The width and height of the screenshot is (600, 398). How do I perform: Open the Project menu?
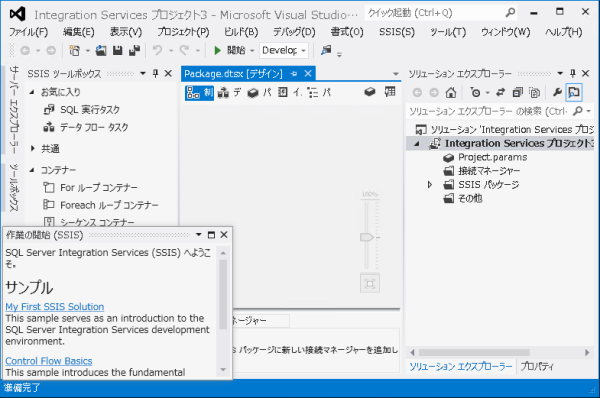point(183,32)
